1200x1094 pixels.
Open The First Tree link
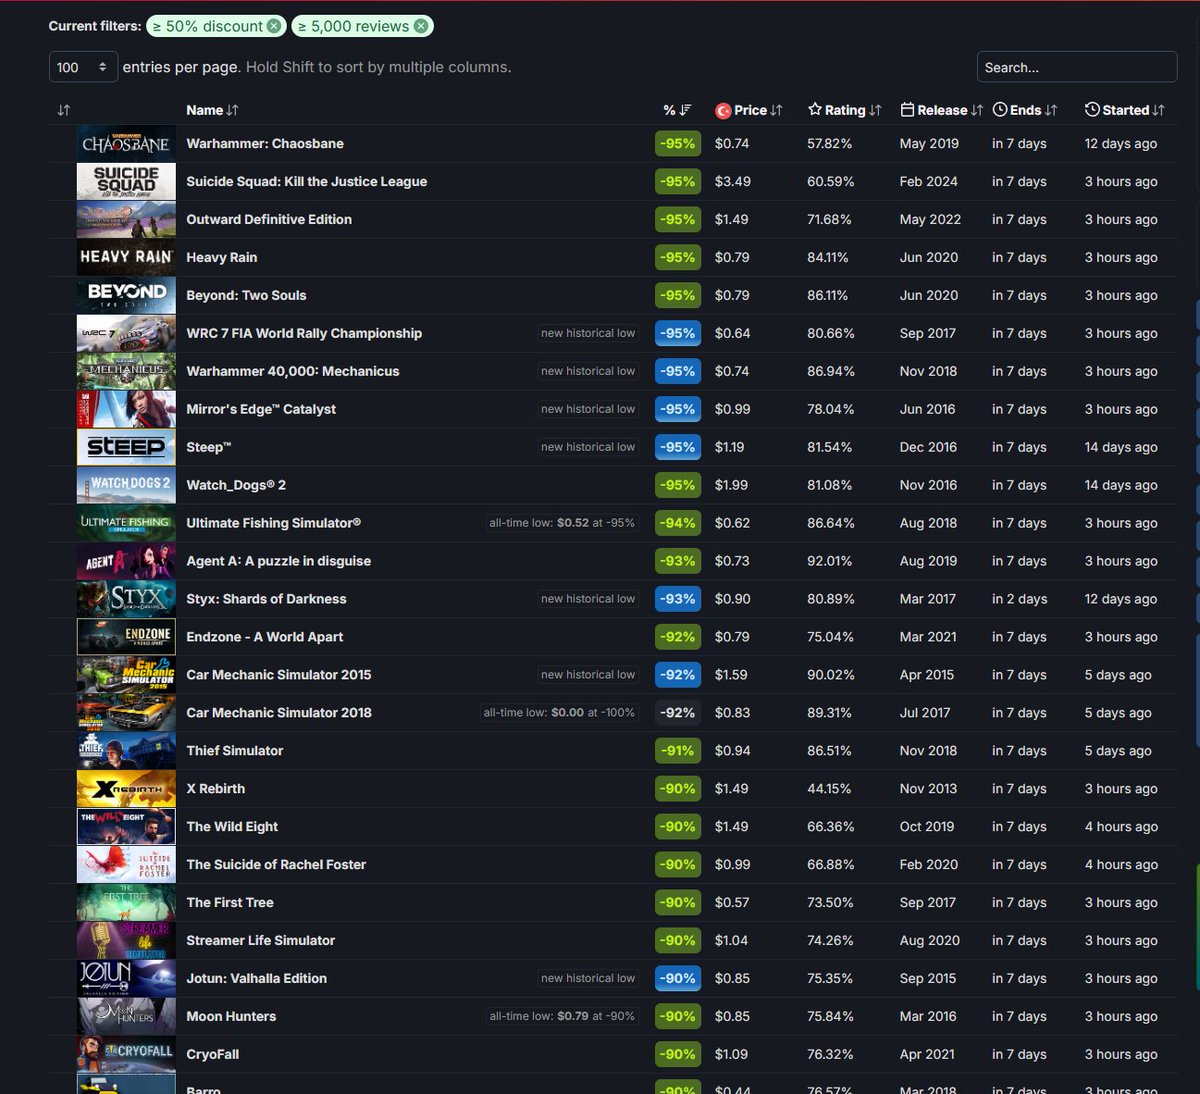[x=230, y=904]
